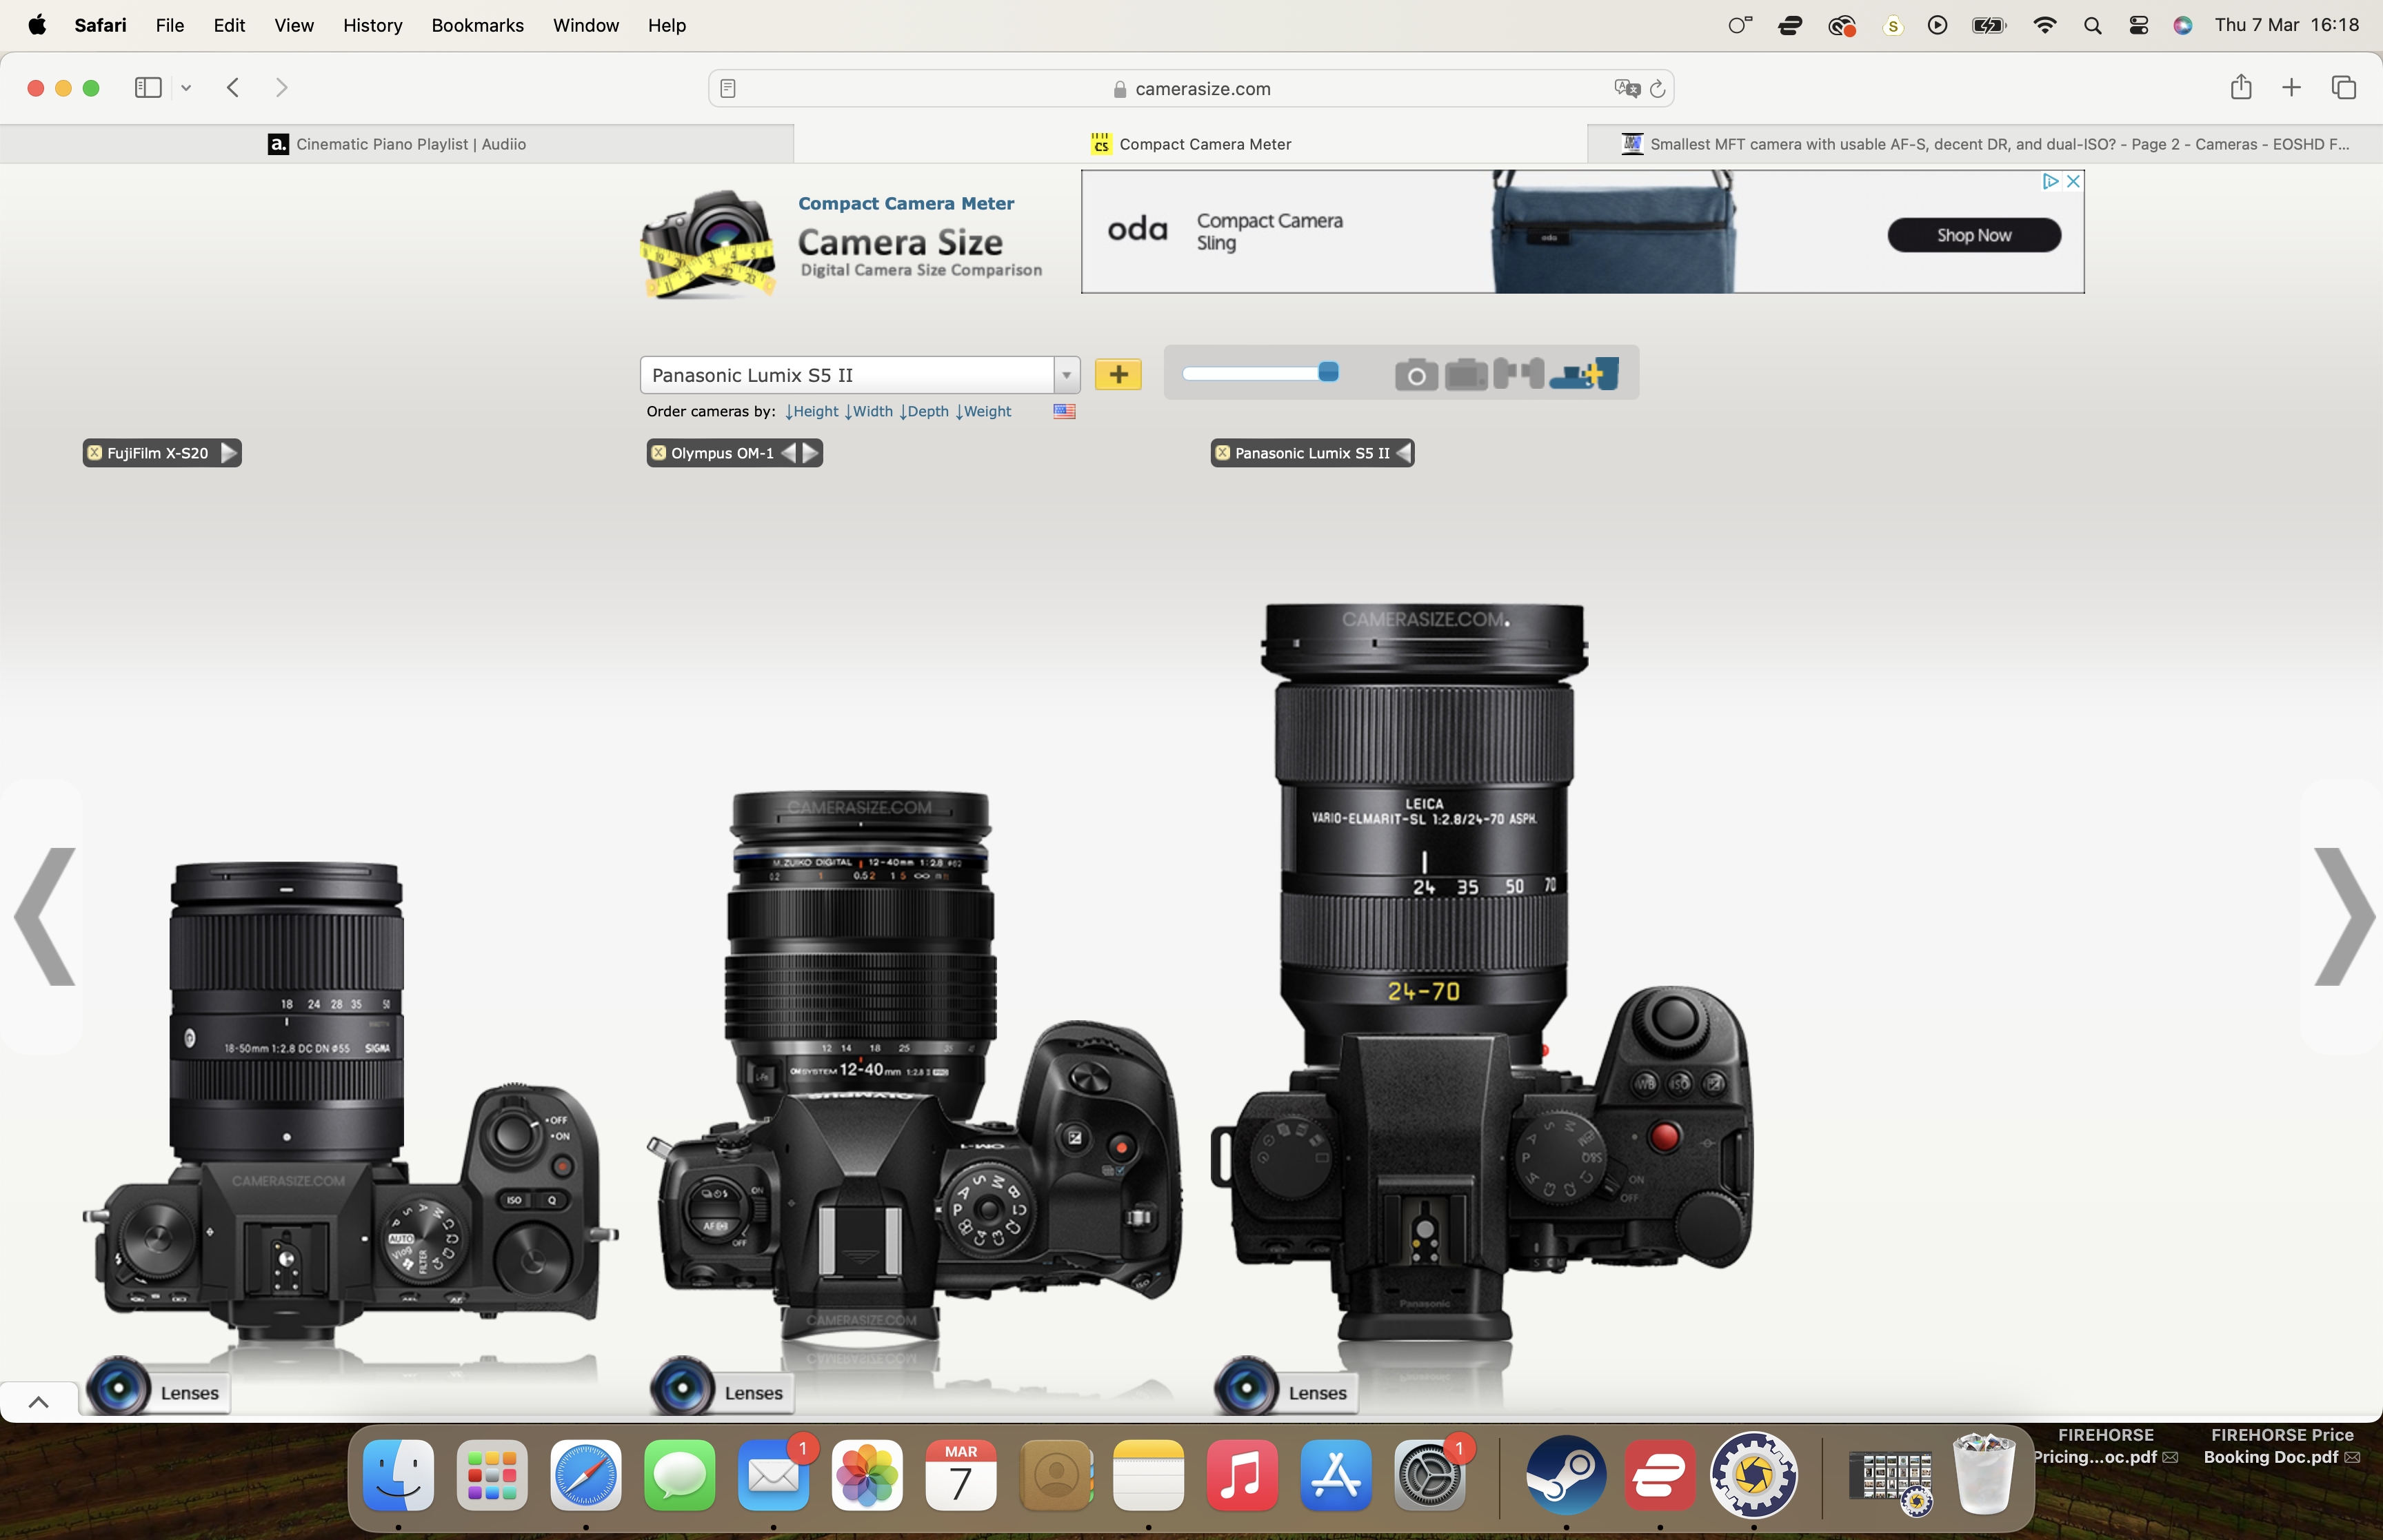Move FujiFilm X-S20 right with arrow
The image size is (2383, 1540).
tap(229, 453)
